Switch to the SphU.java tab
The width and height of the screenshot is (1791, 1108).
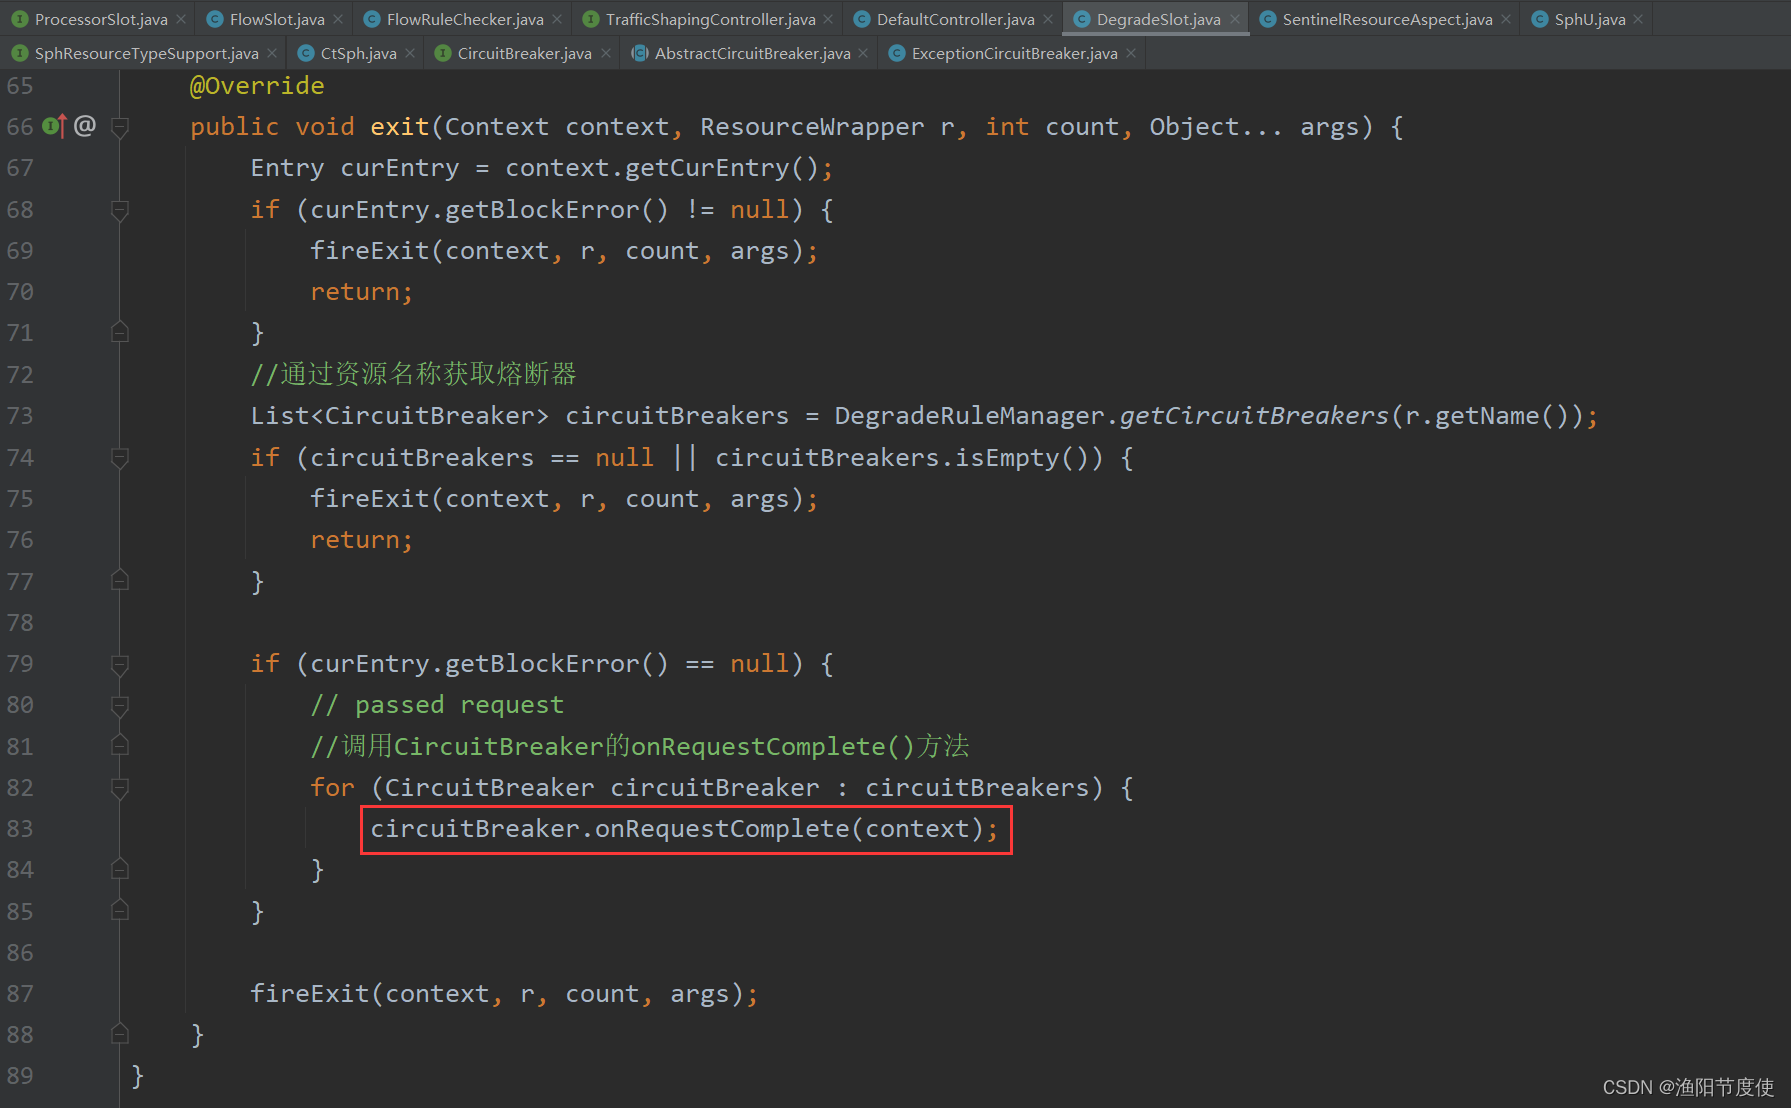[x=1589, y=19]
